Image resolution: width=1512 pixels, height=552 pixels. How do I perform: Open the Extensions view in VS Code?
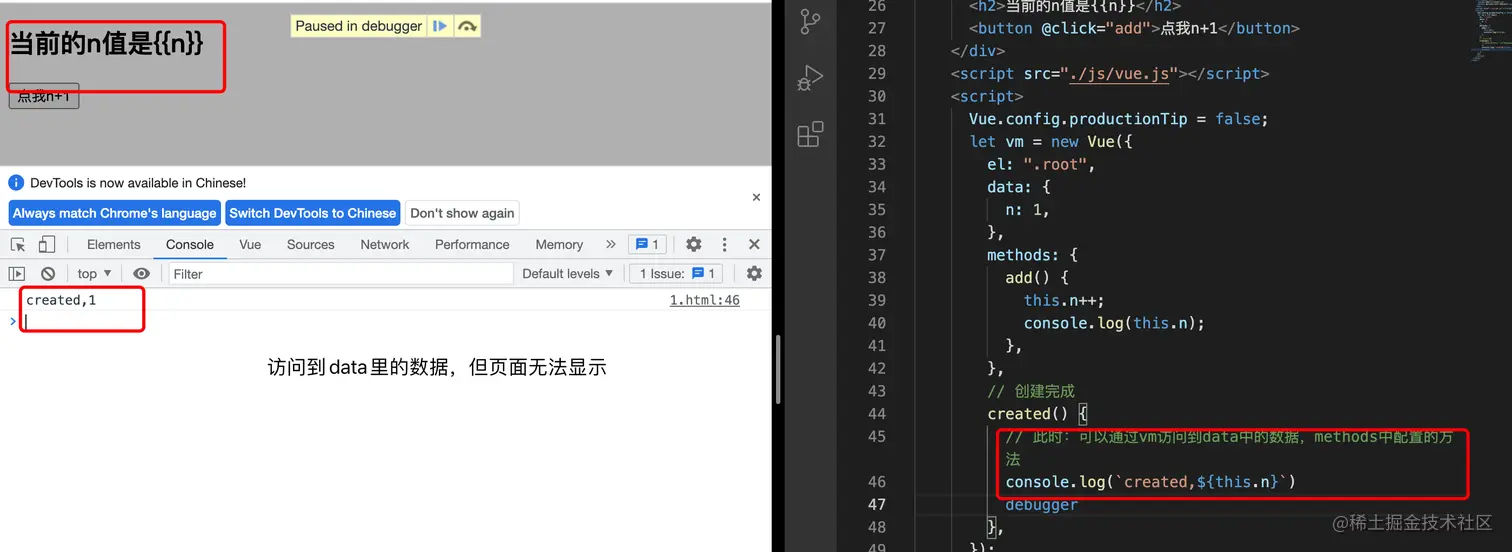[x=810, y=134]
